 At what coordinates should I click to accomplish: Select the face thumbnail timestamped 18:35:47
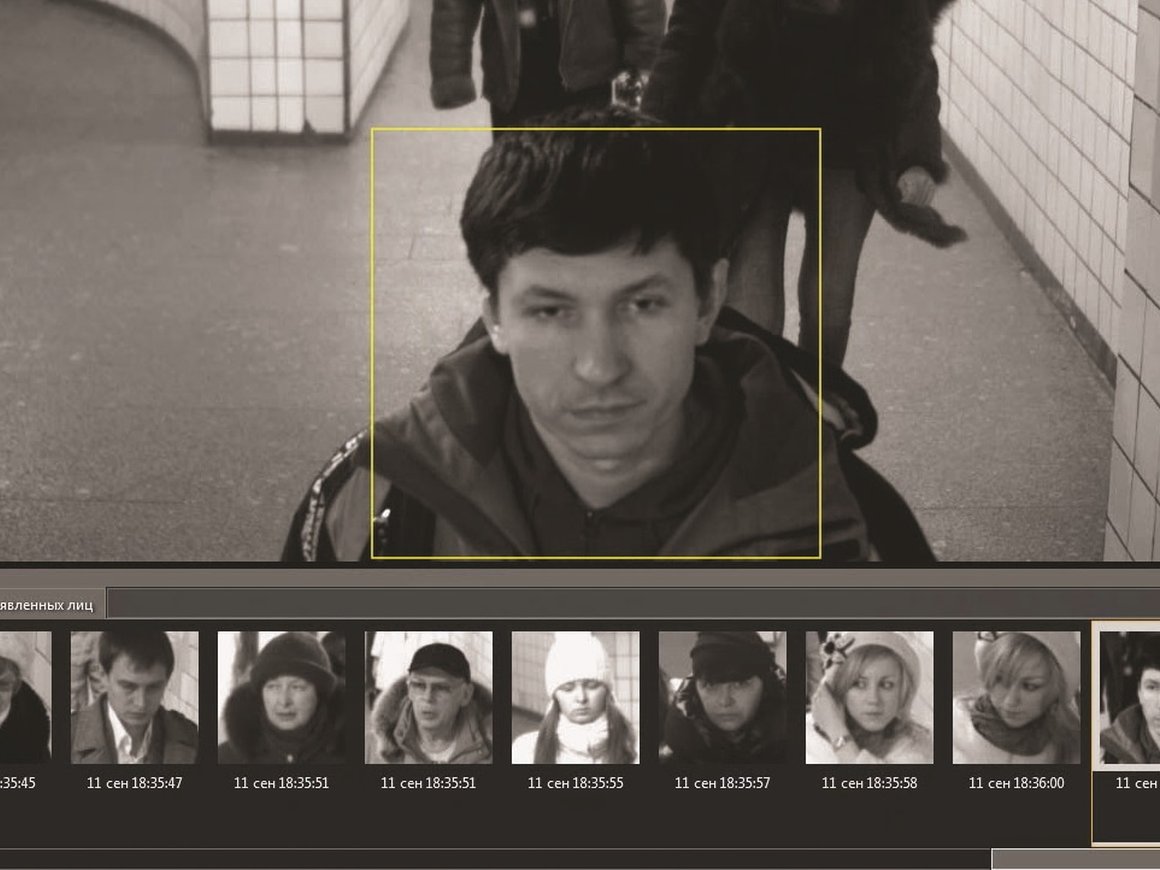[134, 697]
